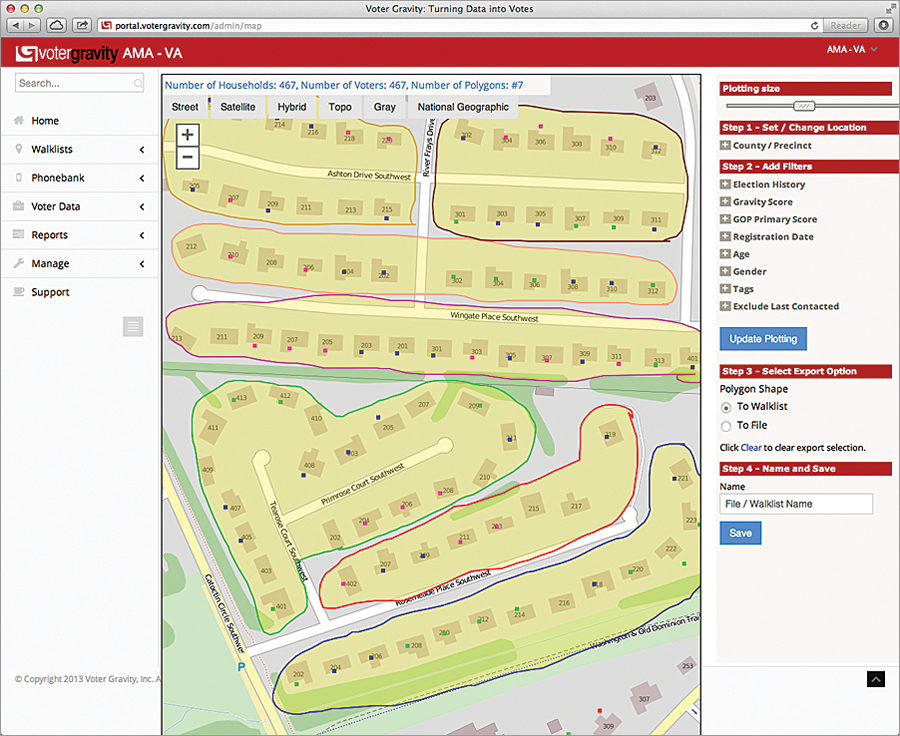
Task: Expand Phonebank menu chevron
Action: (142, 178)
